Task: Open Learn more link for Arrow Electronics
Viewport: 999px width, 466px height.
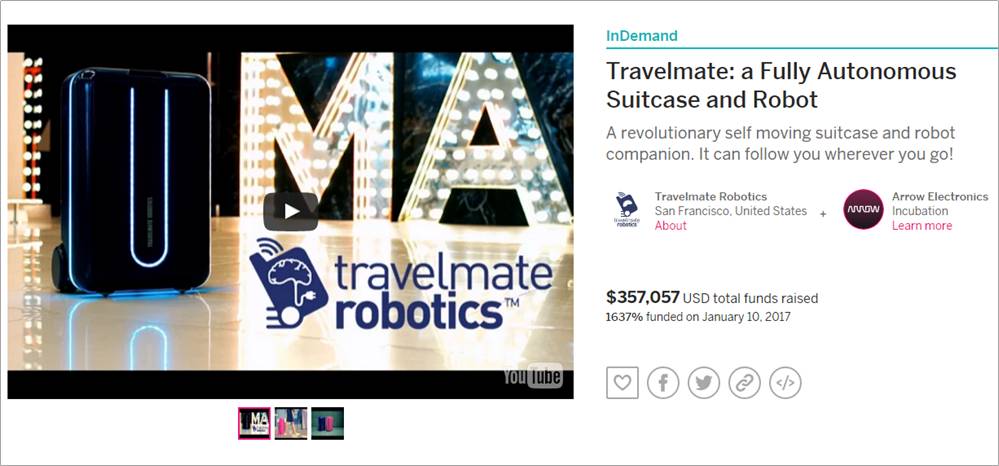Action: 921,226
